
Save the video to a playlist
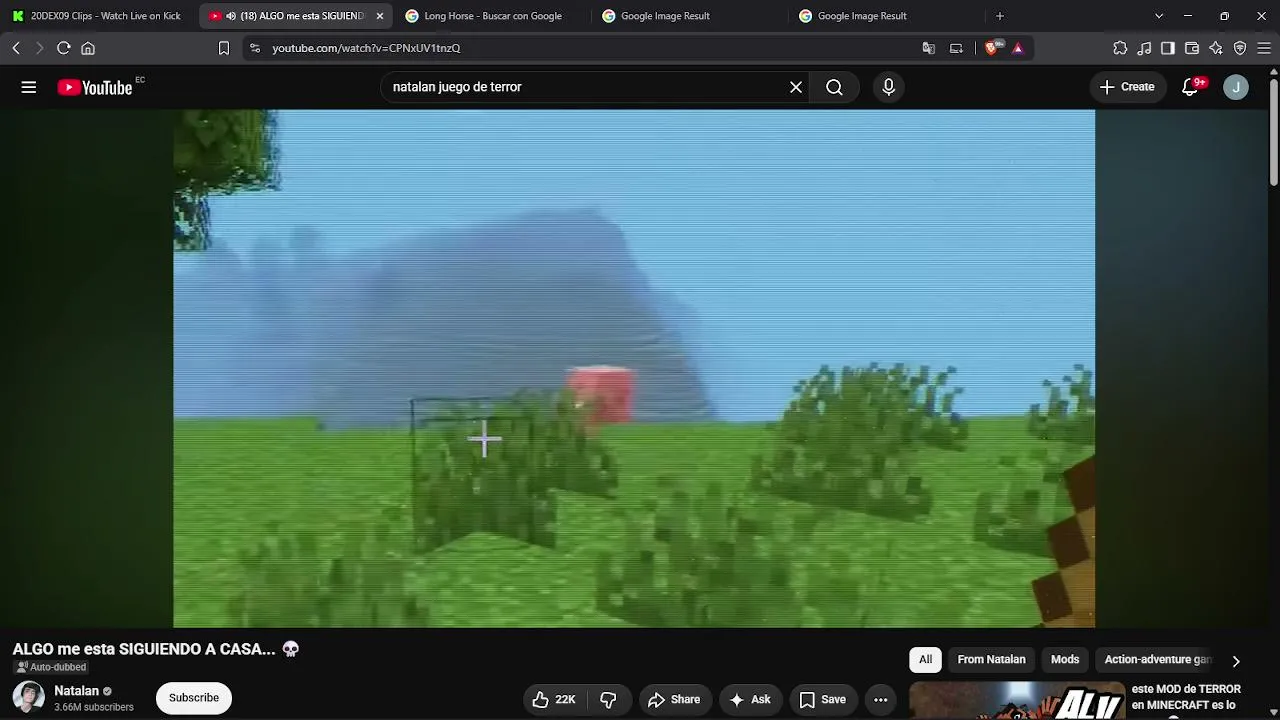pos(822,700)
